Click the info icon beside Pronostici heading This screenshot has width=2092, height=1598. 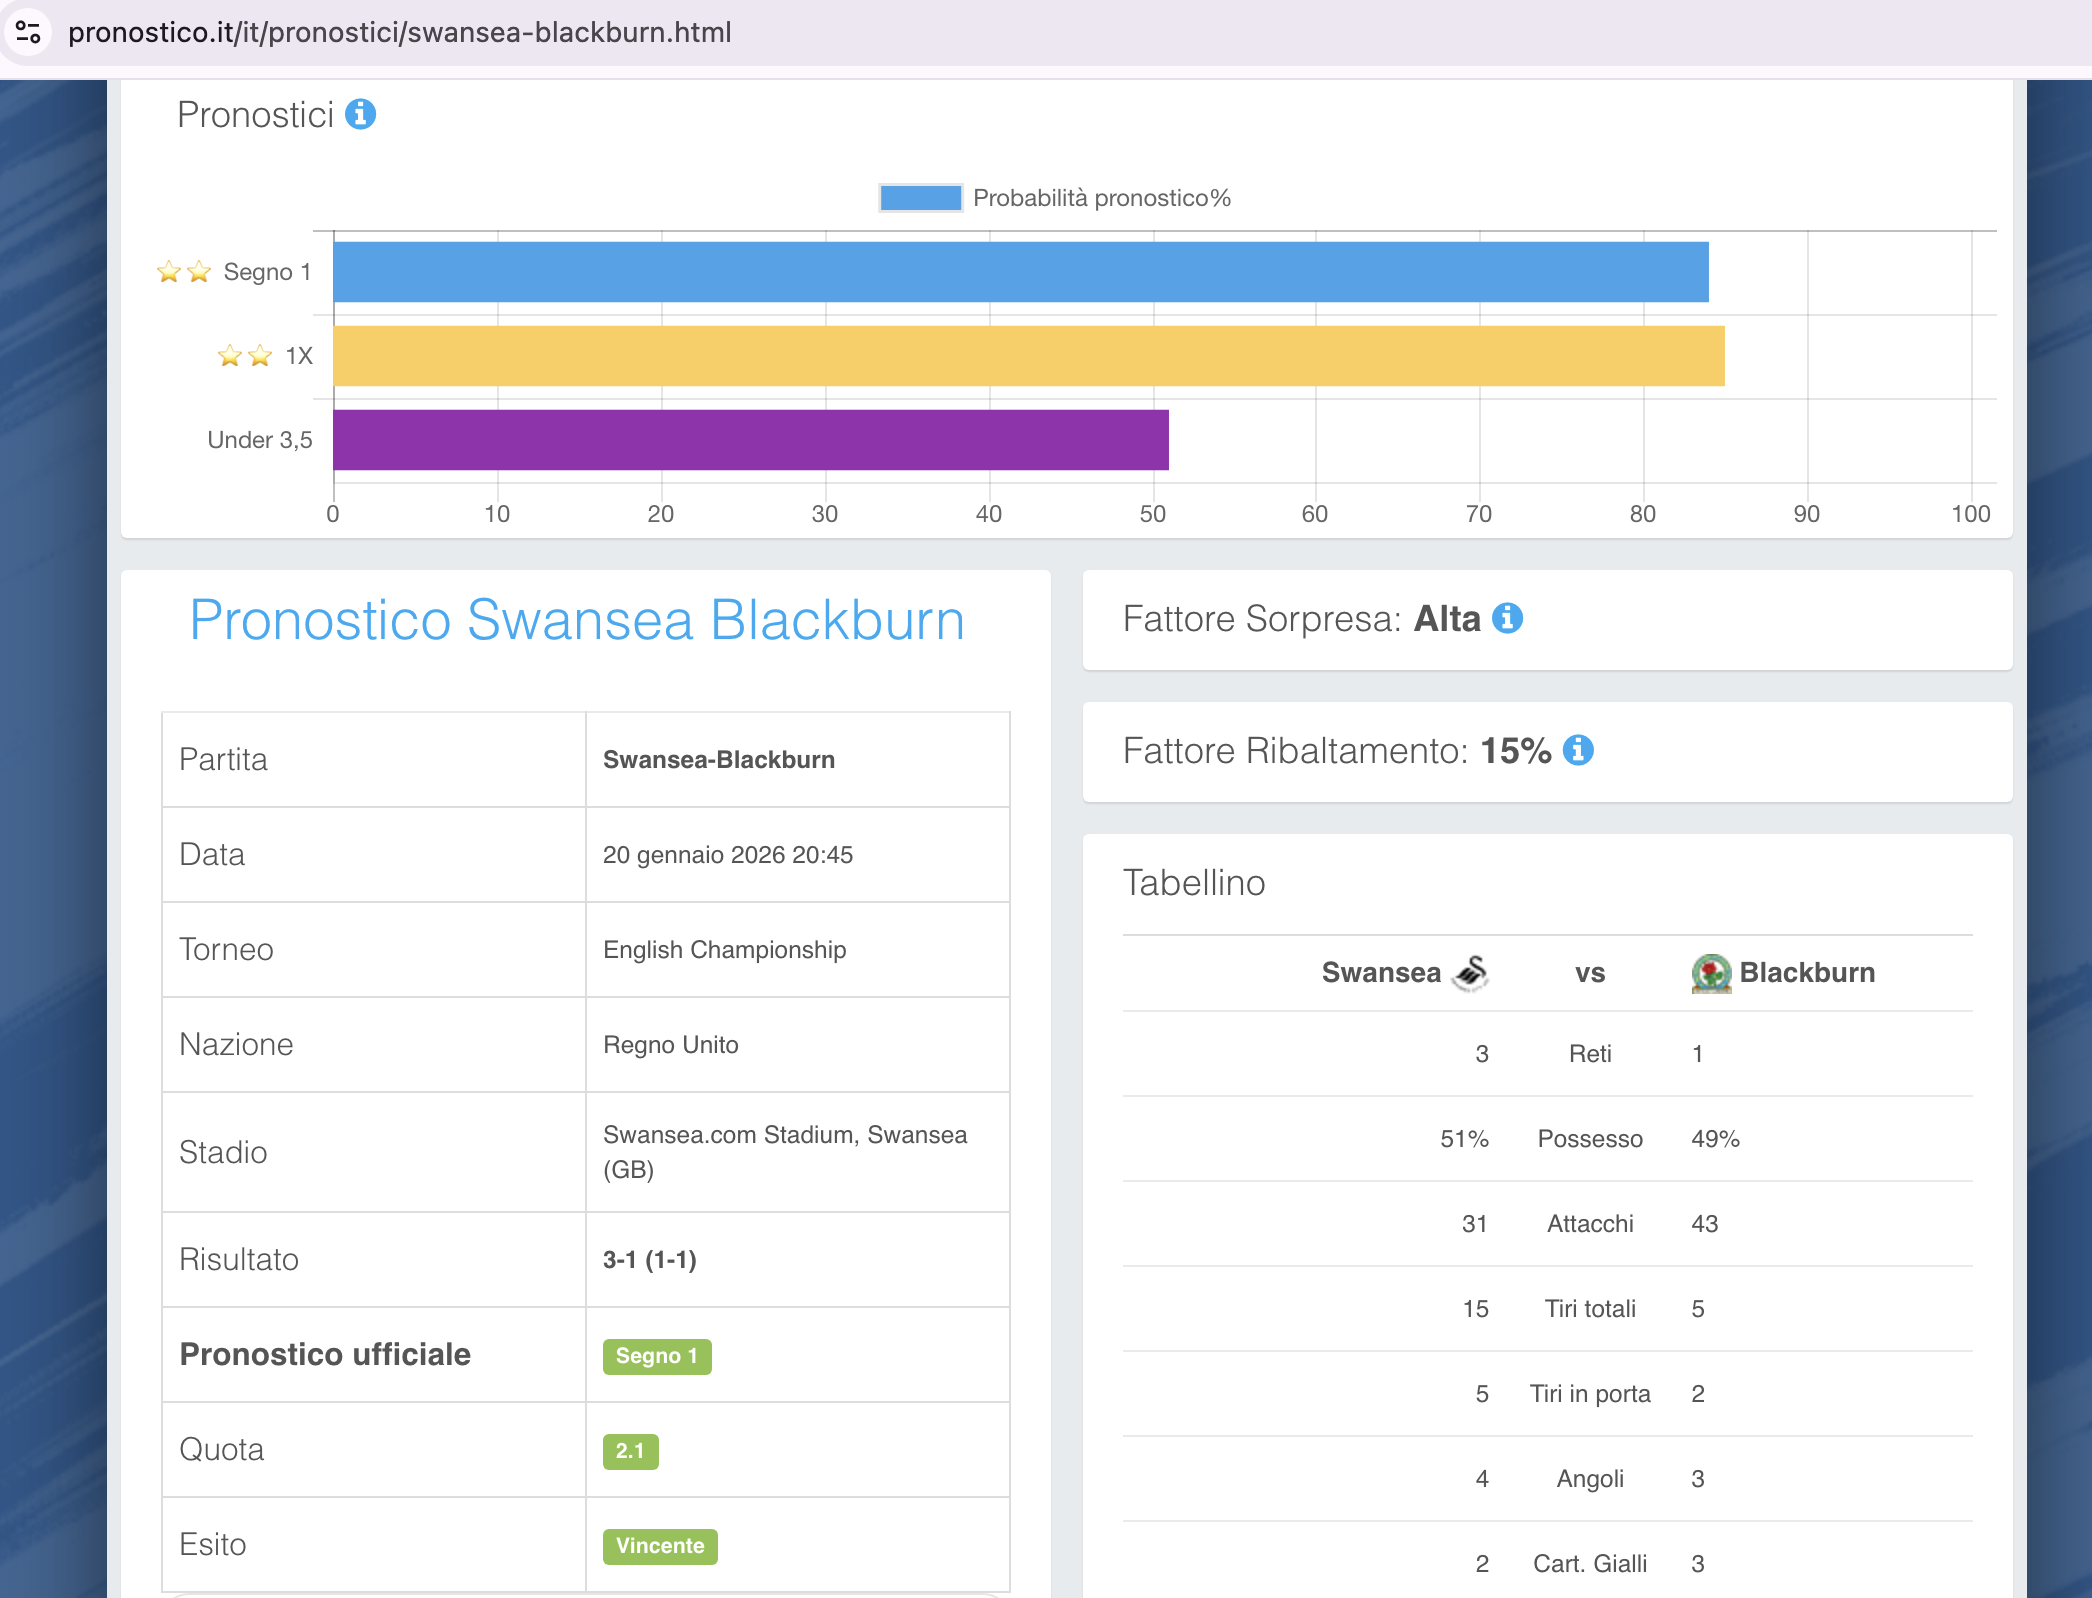(360, 115)
